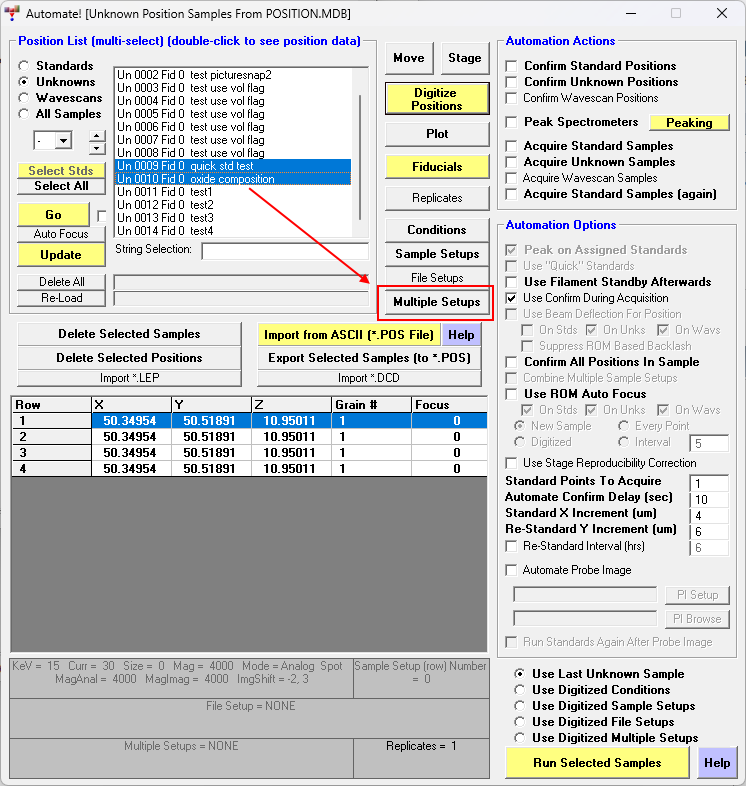The height and width of the screenshot is (786, 746).
Task: Enable Confirm Standard Positions checkbox
Action: 513,66
